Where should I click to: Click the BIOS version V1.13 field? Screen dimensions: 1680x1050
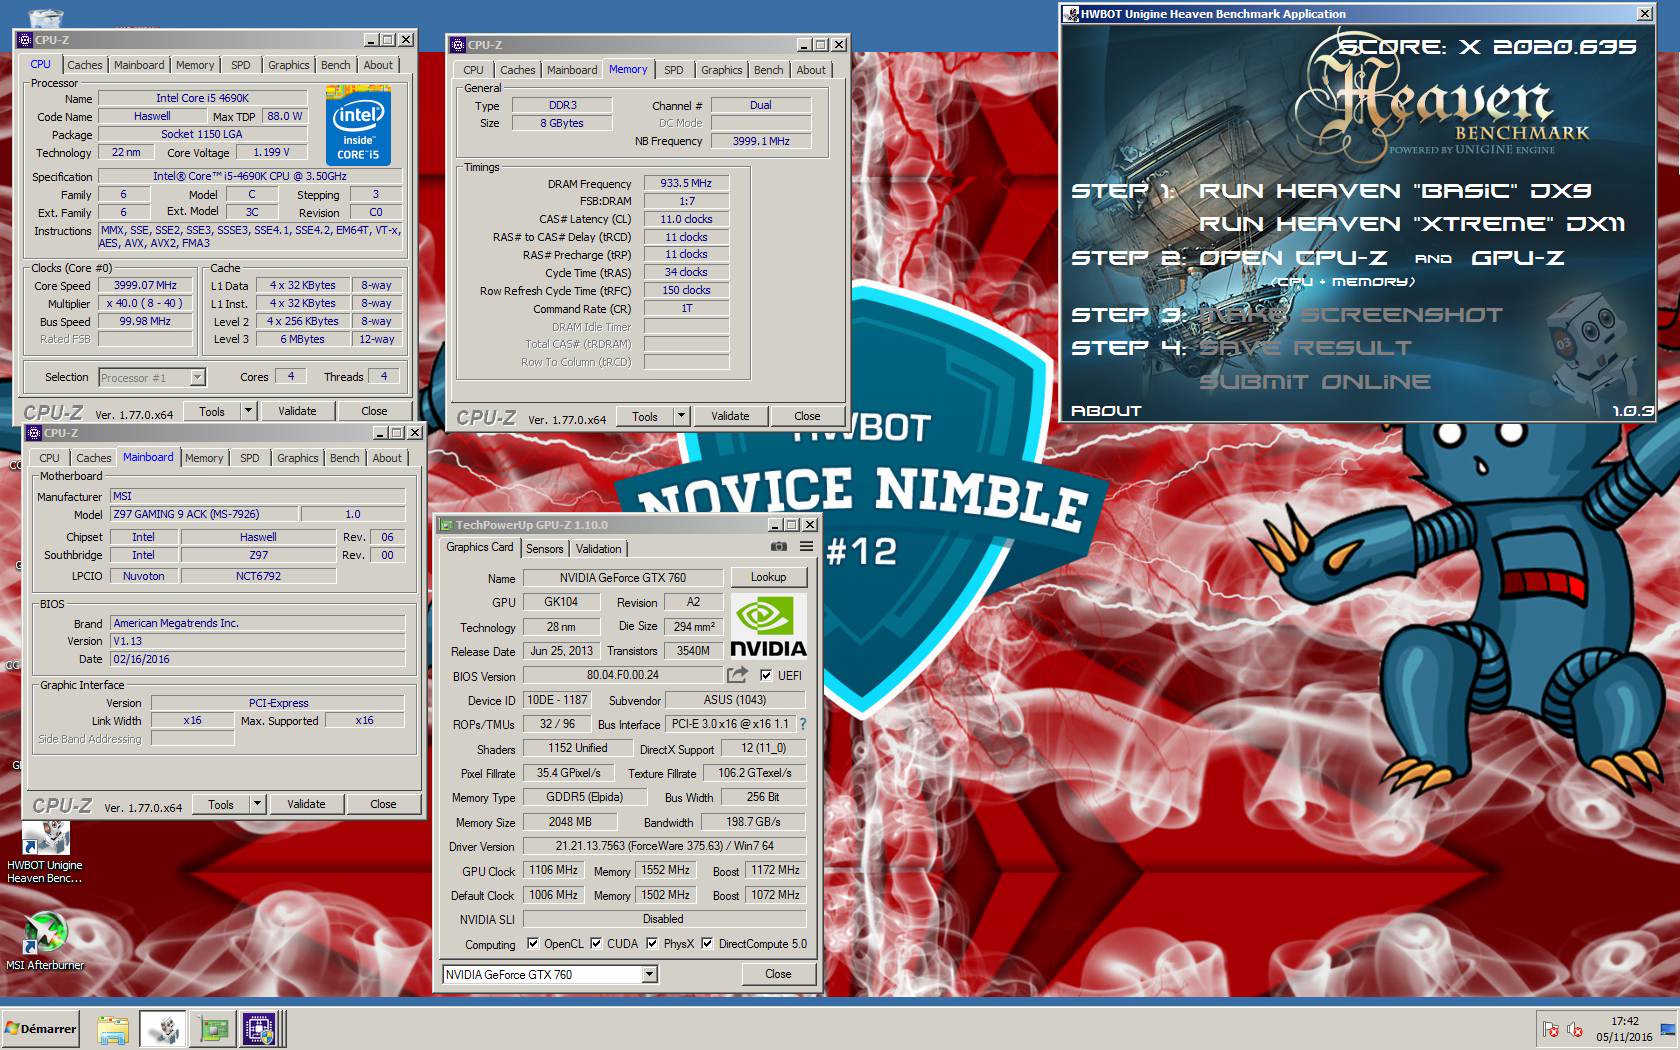257,641
